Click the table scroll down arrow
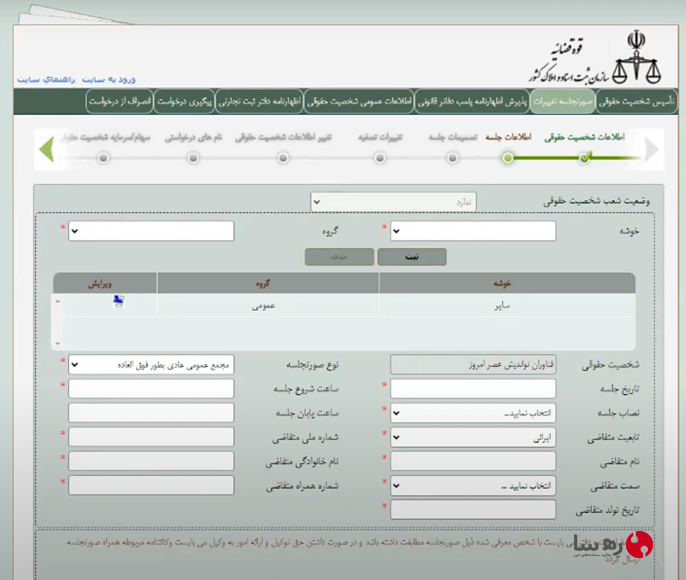 (x=58, y=344)
